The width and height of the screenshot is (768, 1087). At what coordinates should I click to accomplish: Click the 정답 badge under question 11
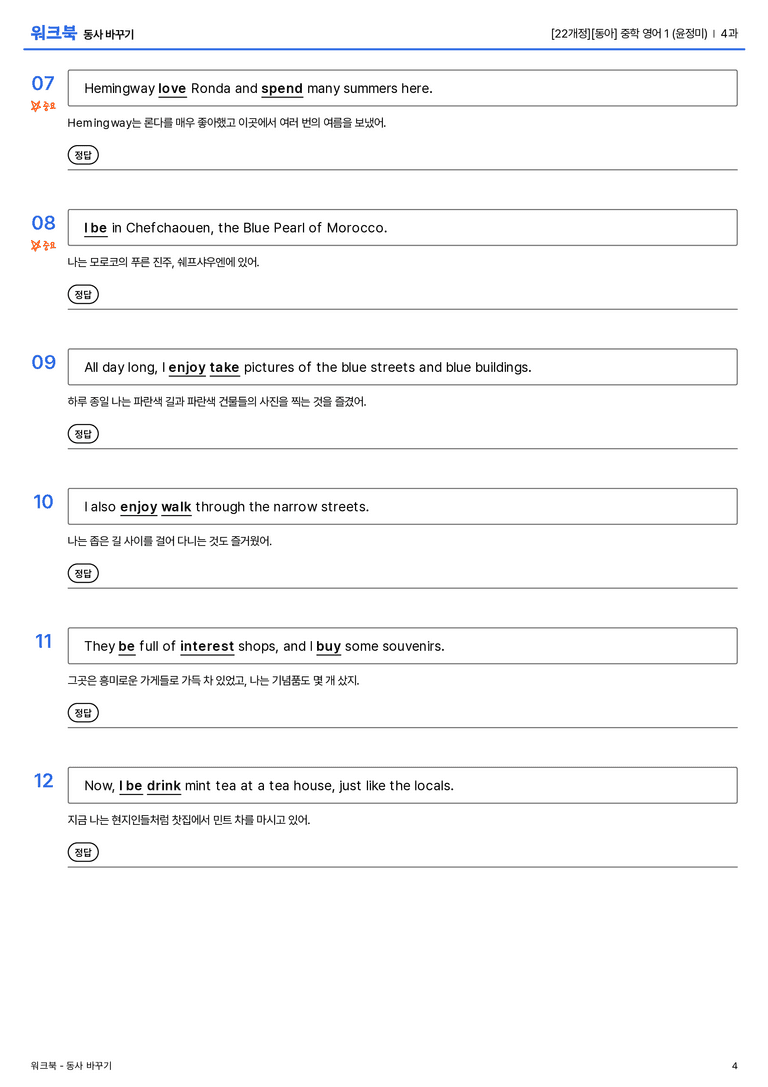(83, 713)
